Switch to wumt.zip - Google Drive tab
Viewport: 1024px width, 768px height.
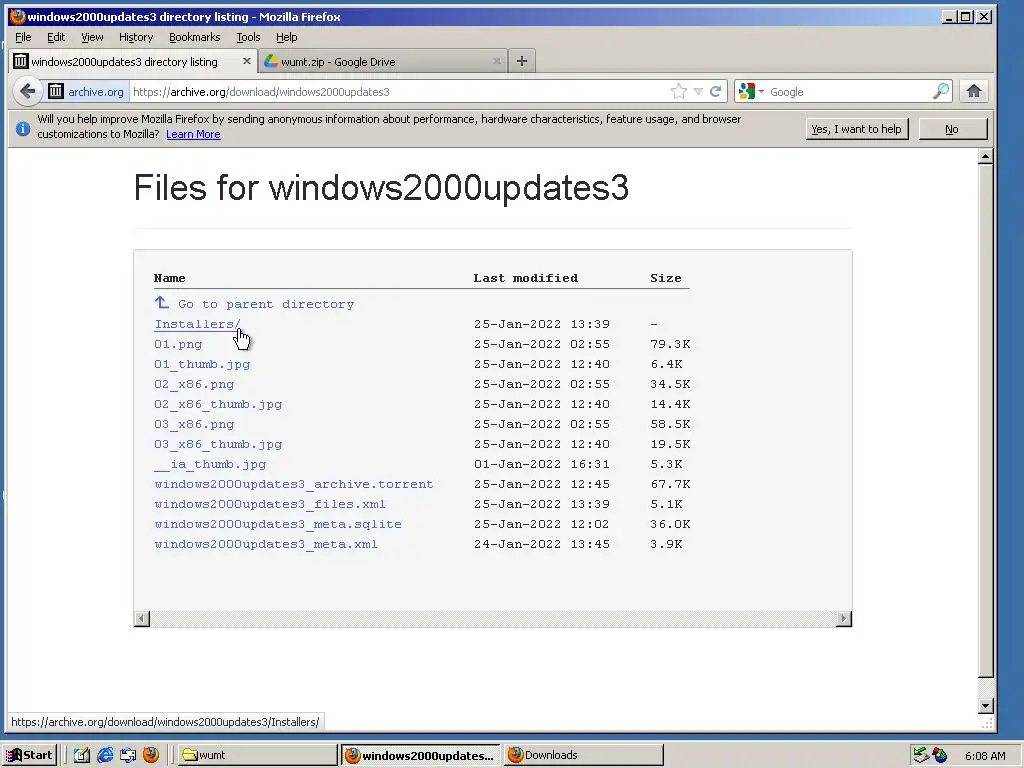(383, 61)
